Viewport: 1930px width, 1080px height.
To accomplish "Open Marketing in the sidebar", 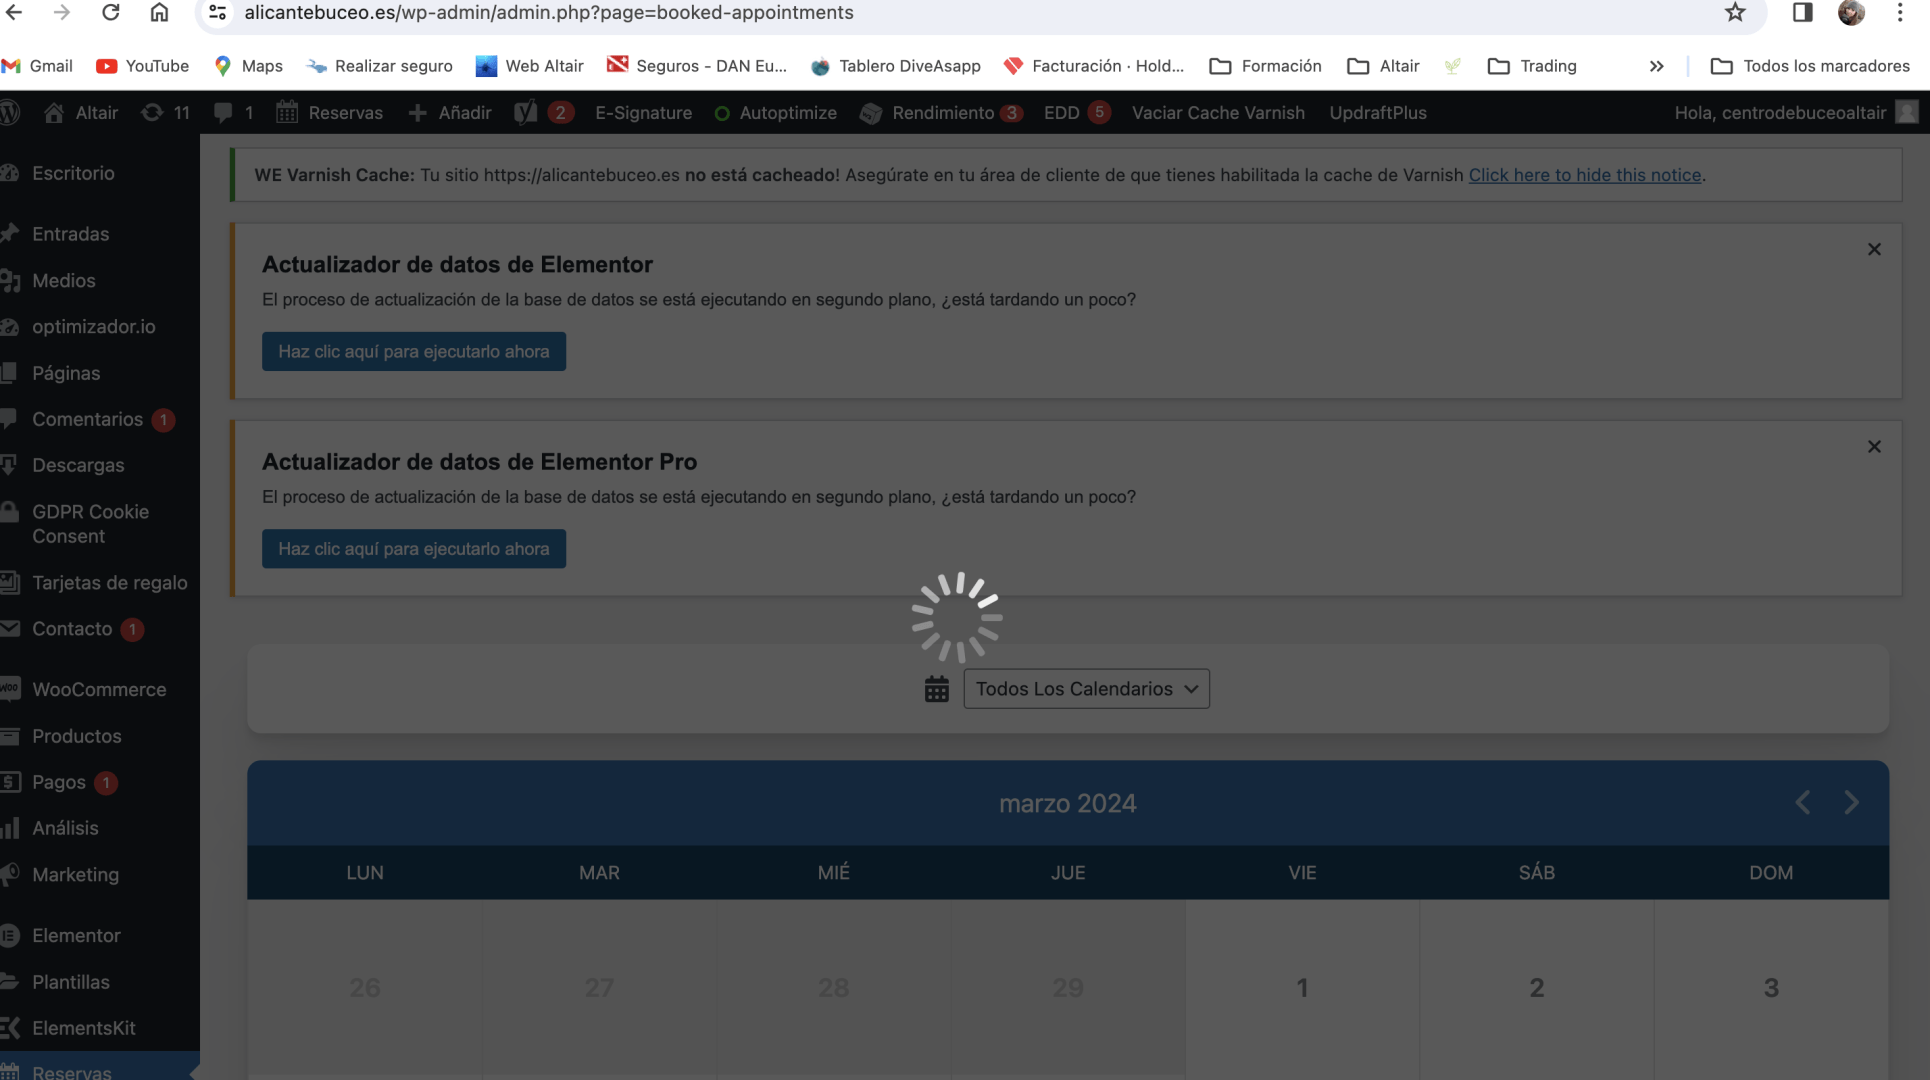I will [75, 874].
